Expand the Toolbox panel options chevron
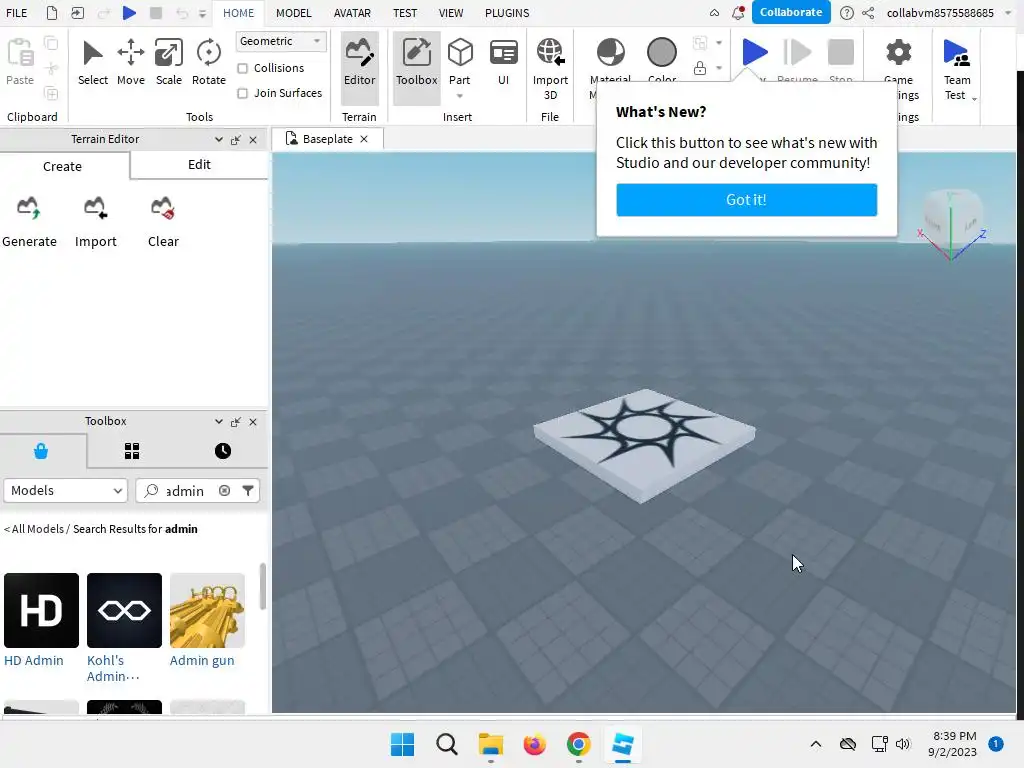The width and height of the screenshot is (1024, 768). 219,422
